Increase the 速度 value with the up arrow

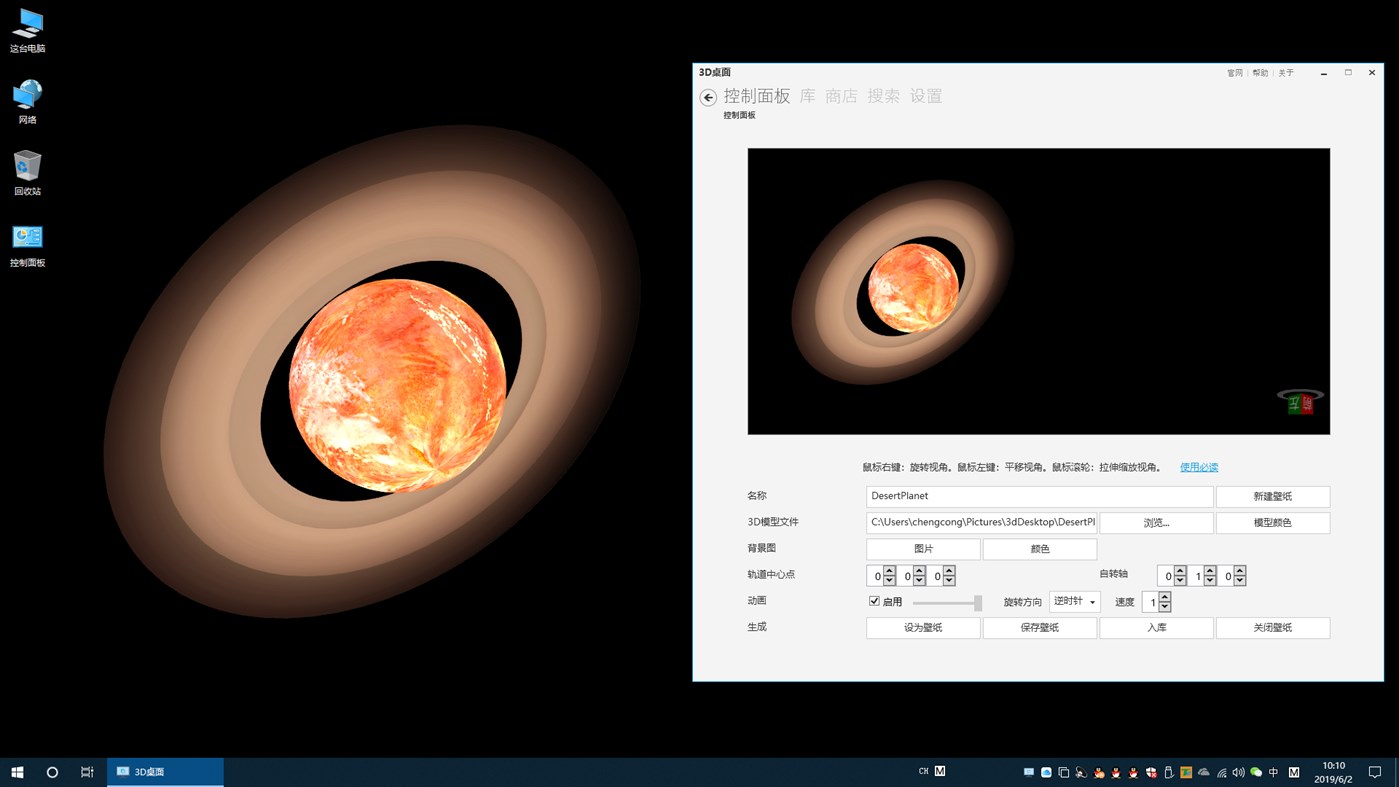pyautogui.click(x=1163, y=596)
